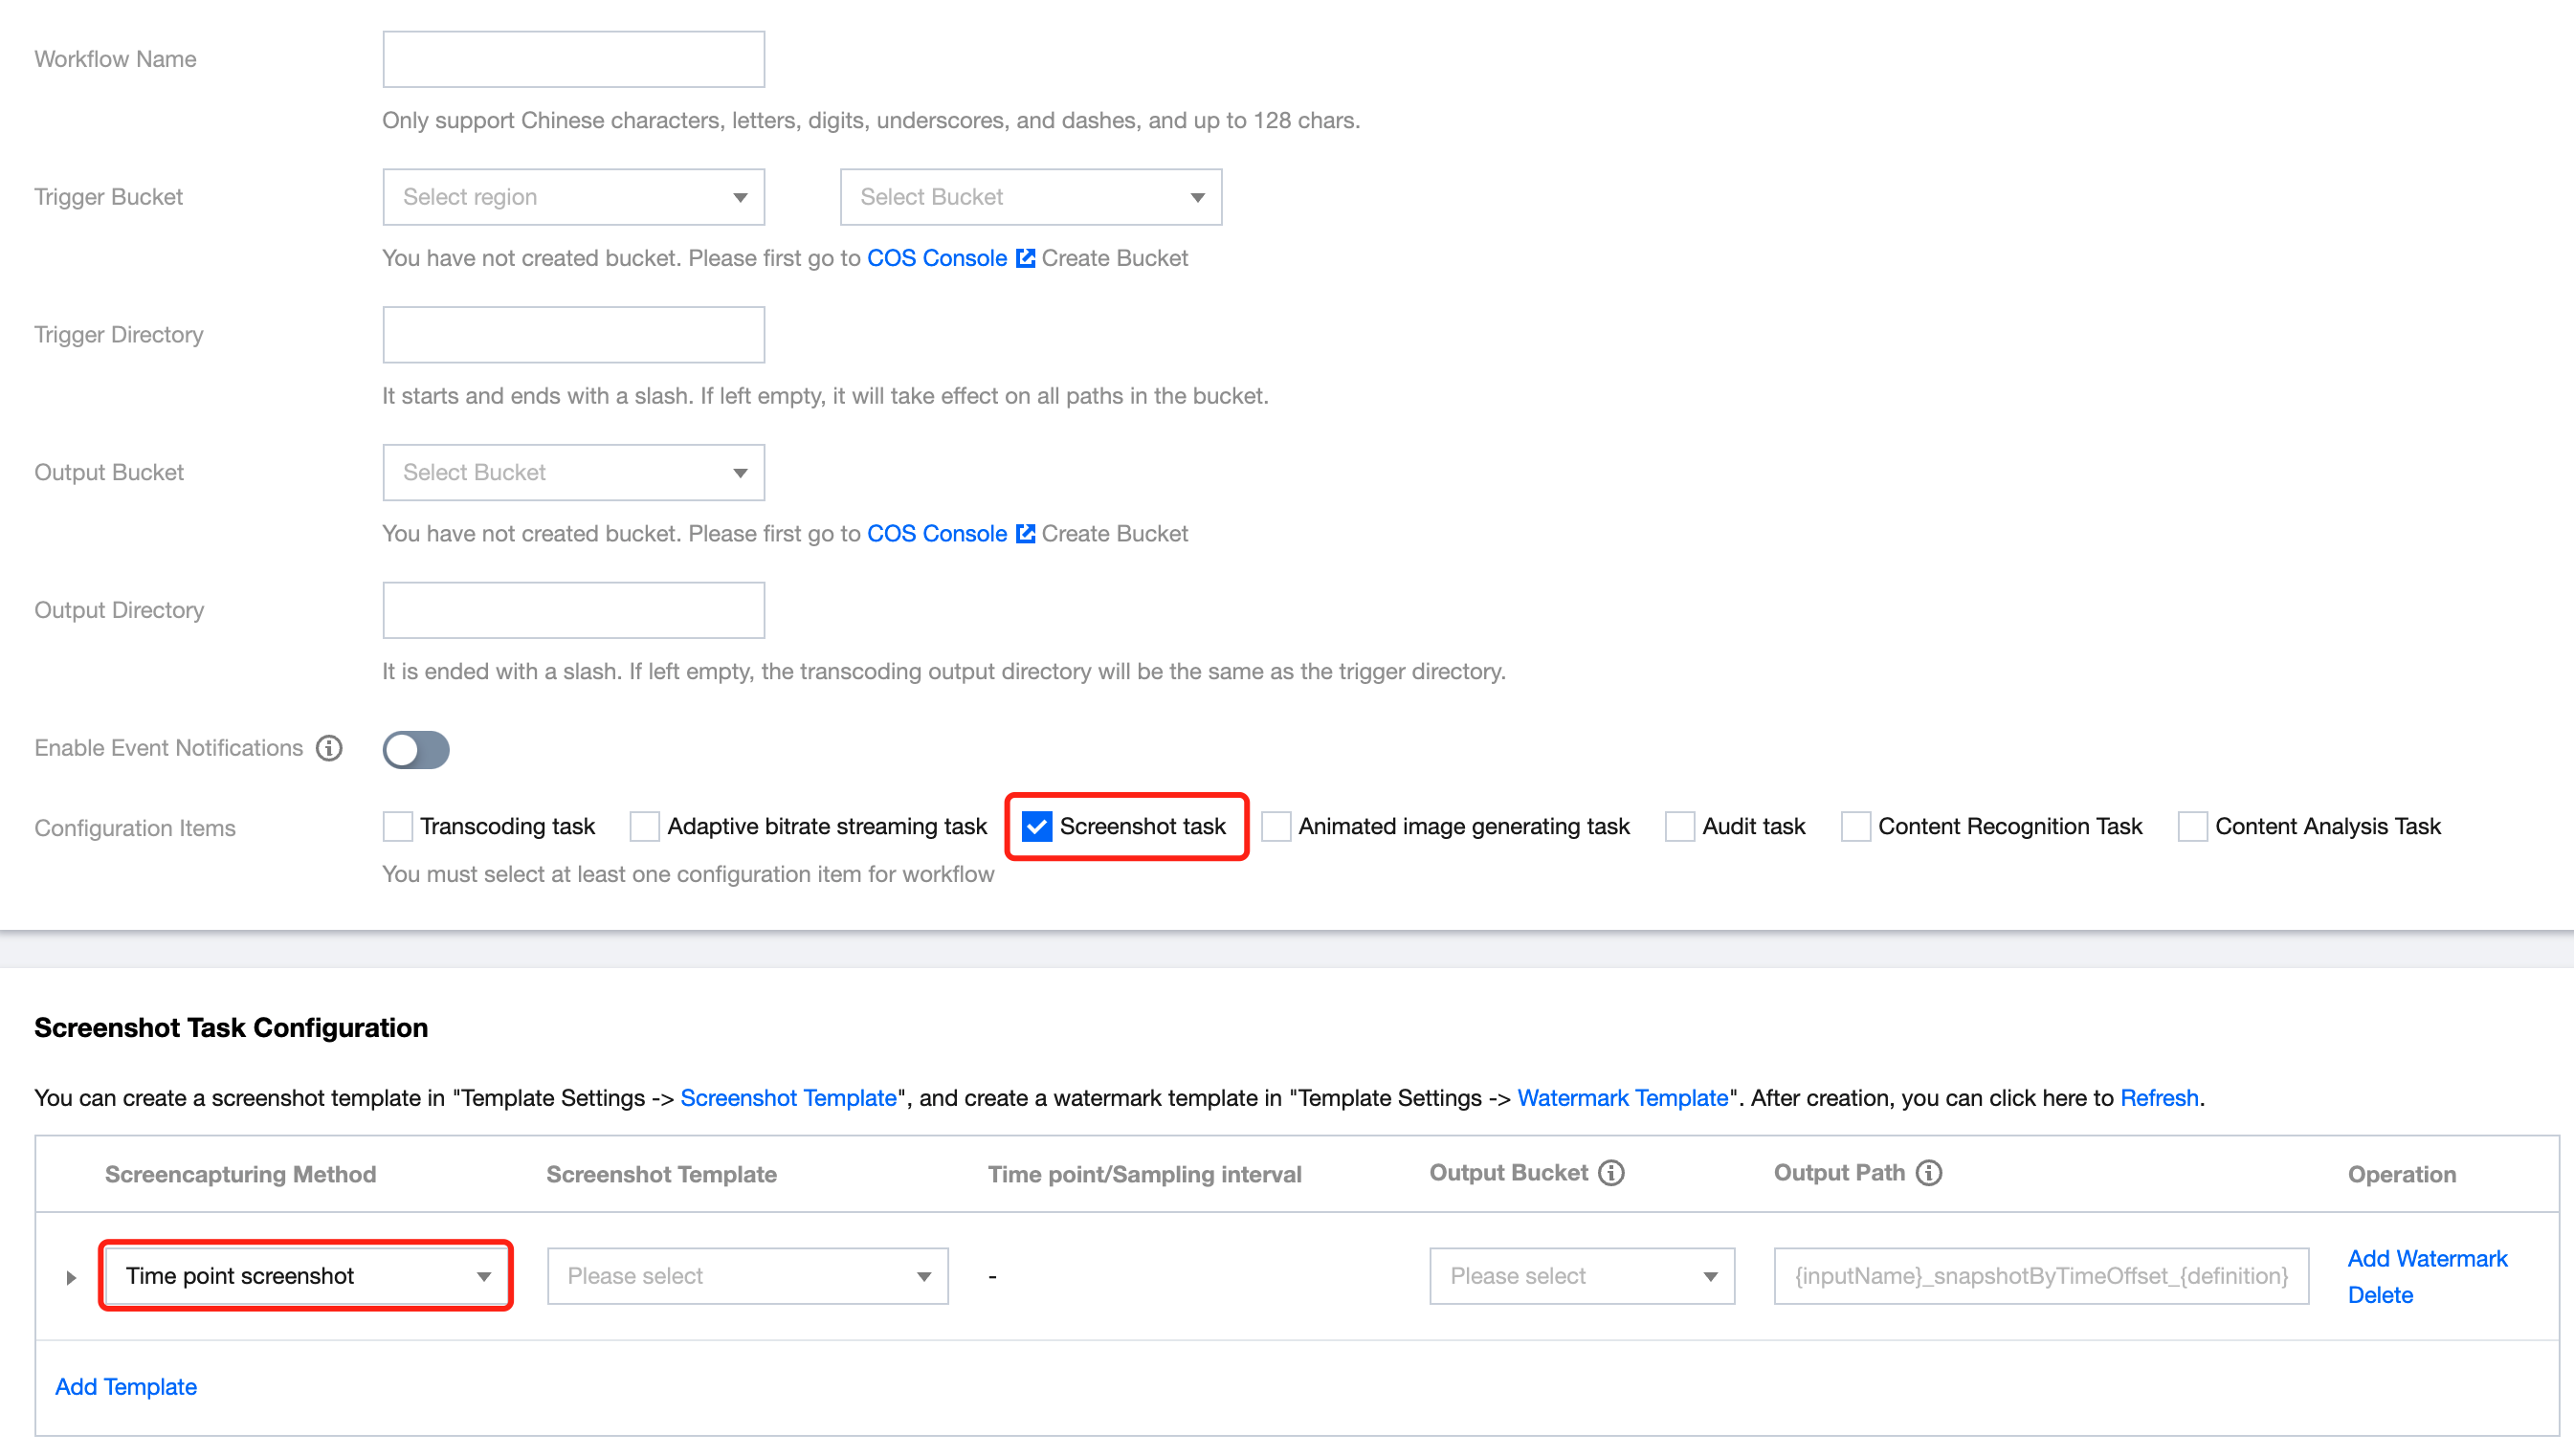The width and height of the screenshot is (2574, 1456).
Task: Click external link icon in Output Bucket hint
Action: 1025,534
